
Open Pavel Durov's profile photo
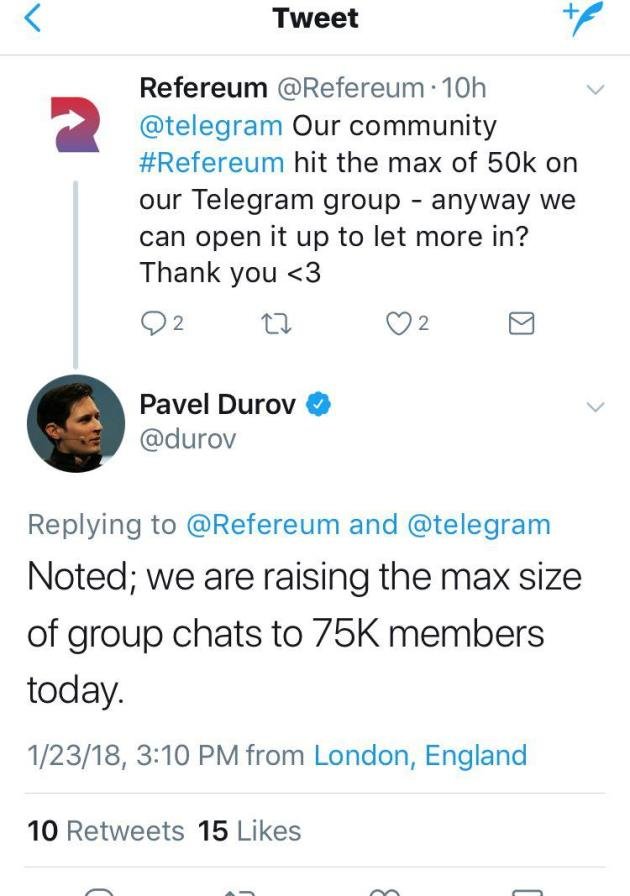pos(75,423)
